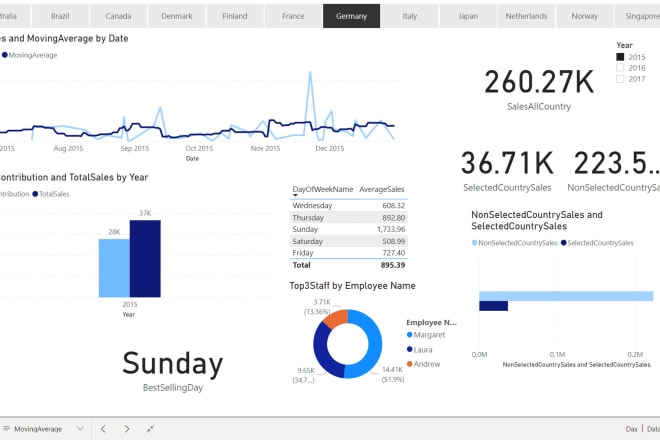Viewport: 660px width, 440px height.
Task: Click the Friday row value 727.40
Action: pyautogui.click(x=394, y=253)
